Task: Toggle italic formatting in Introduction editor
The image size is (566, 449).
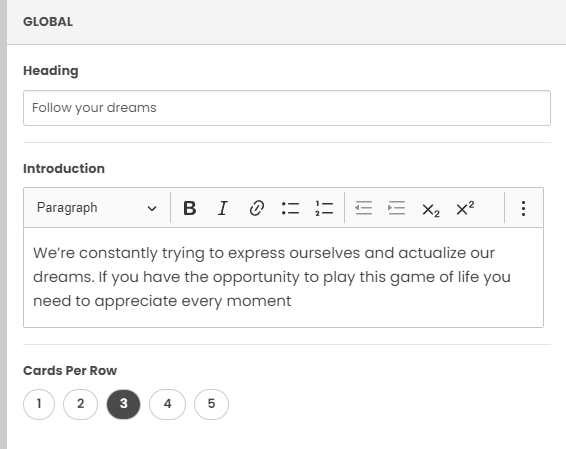Action: point(223,208)
